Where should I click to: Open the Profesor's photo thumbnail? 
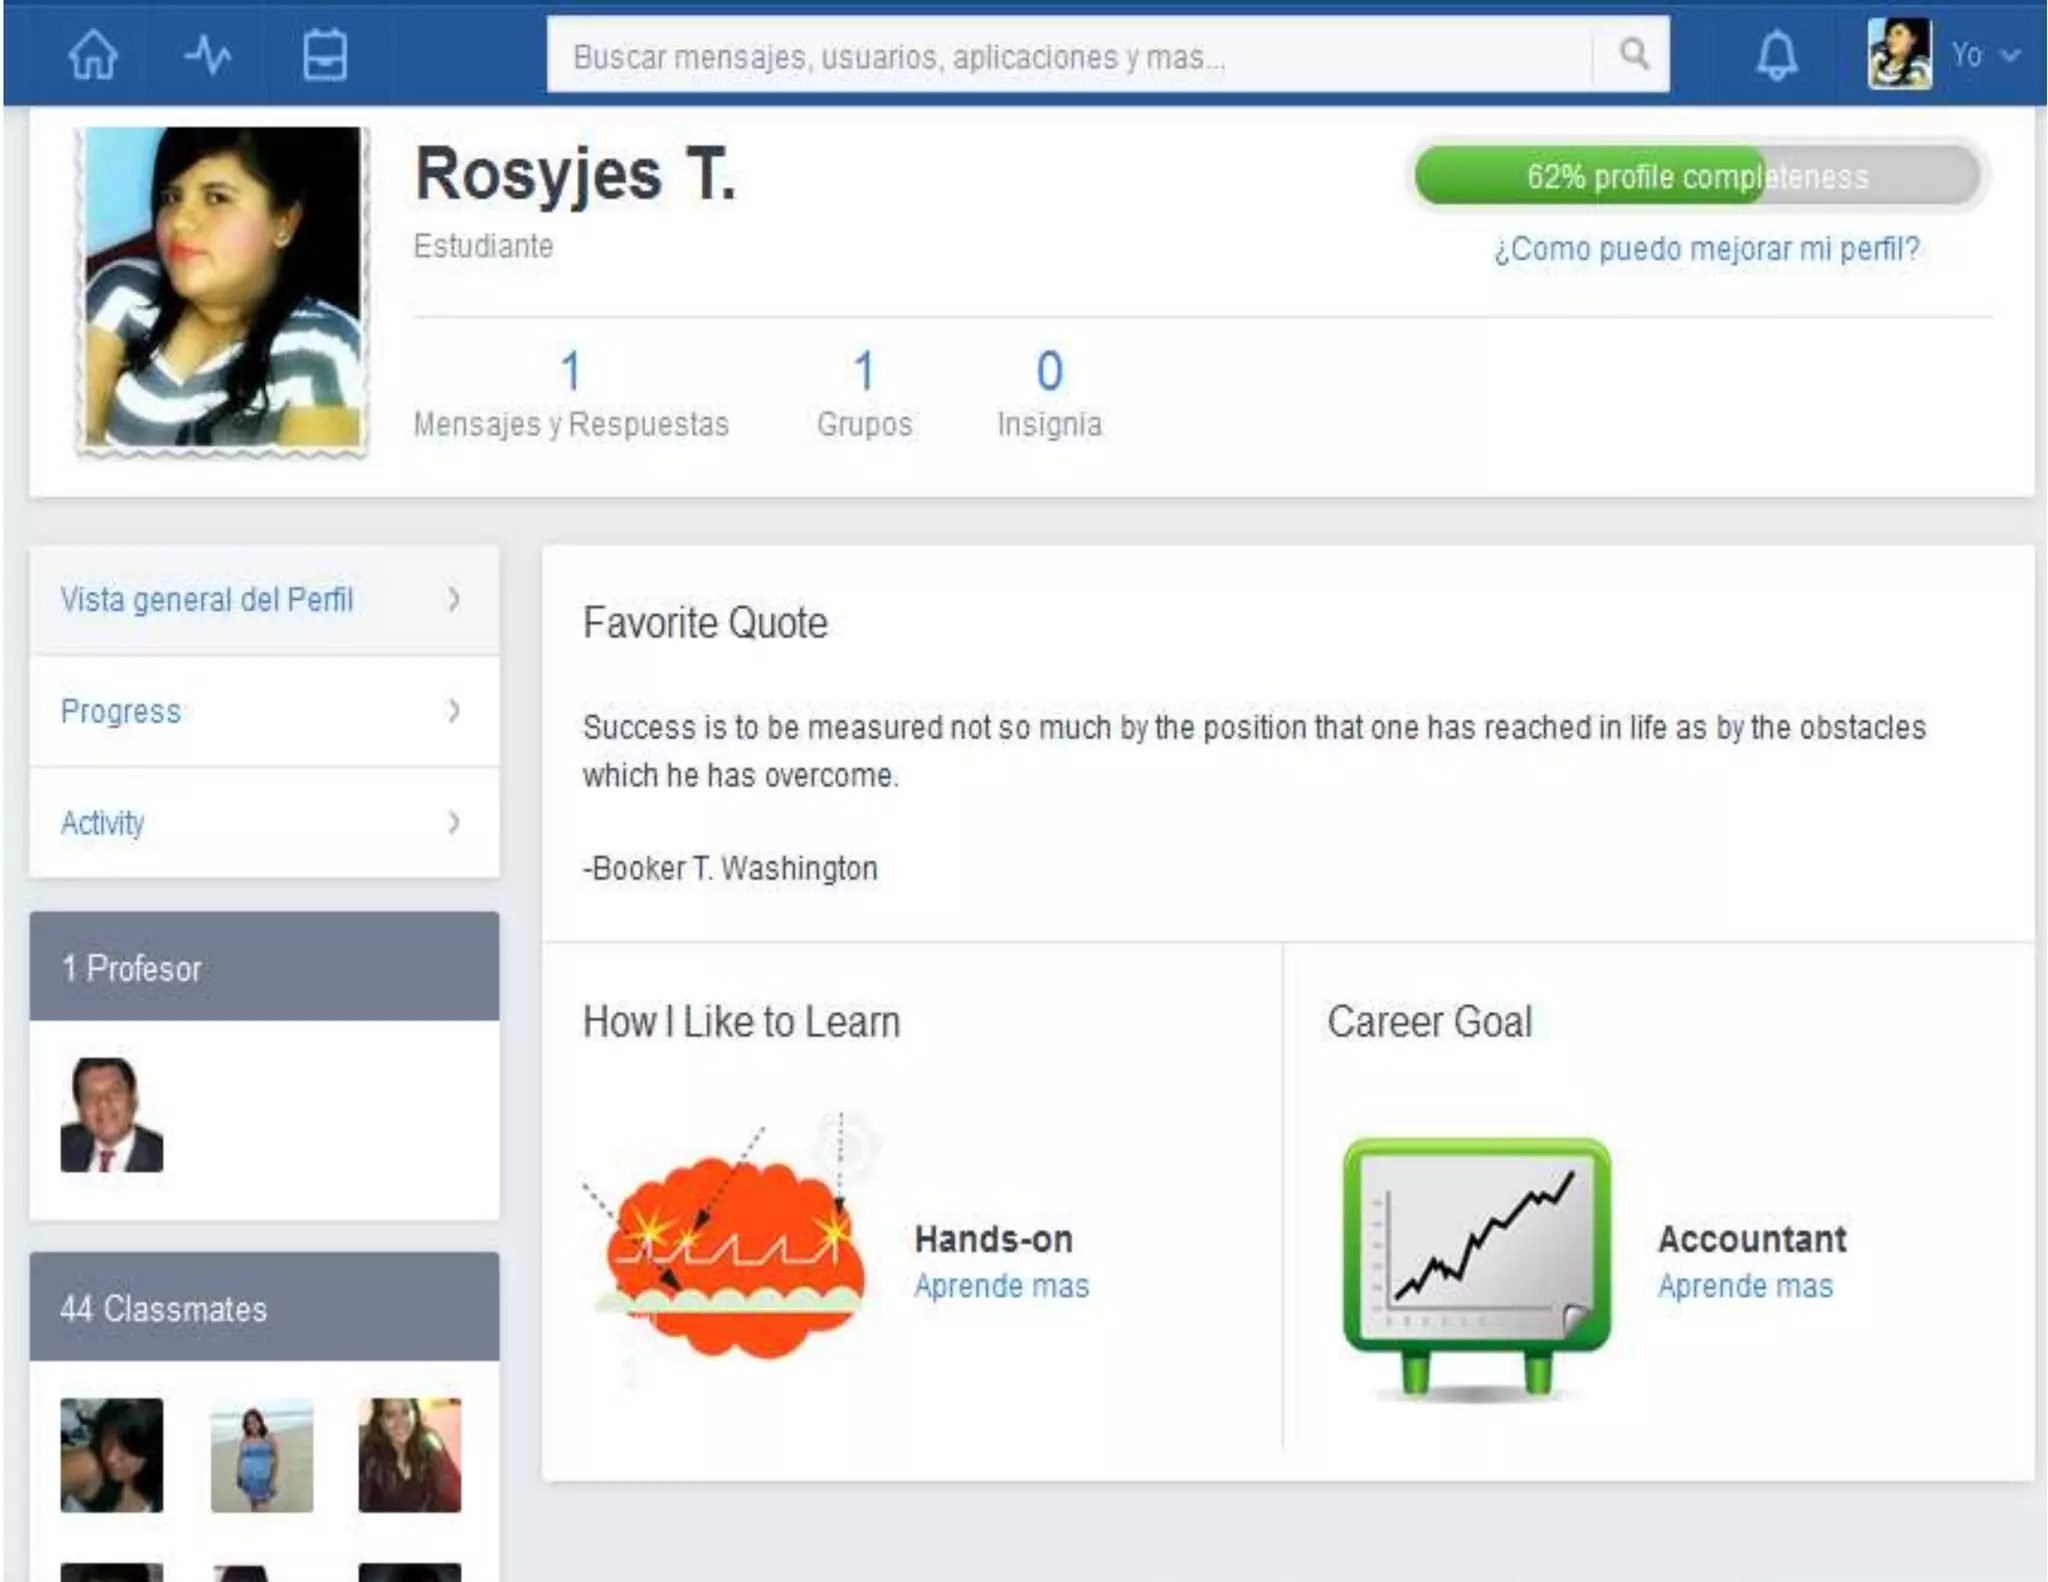pos(112,1115)
